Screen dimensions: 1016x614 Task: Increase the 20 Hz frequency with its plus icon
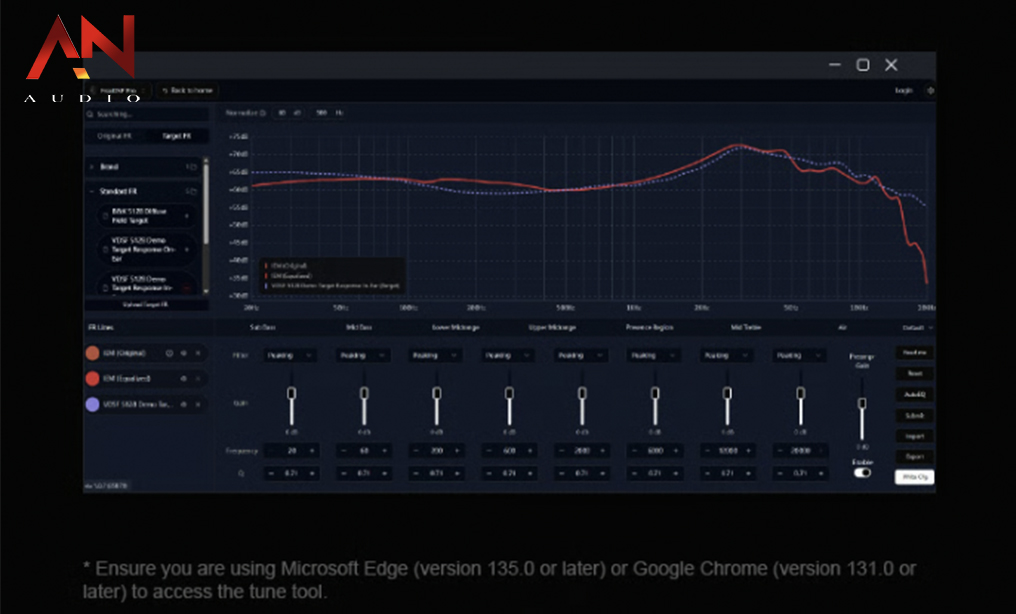(x=312, y=451)
